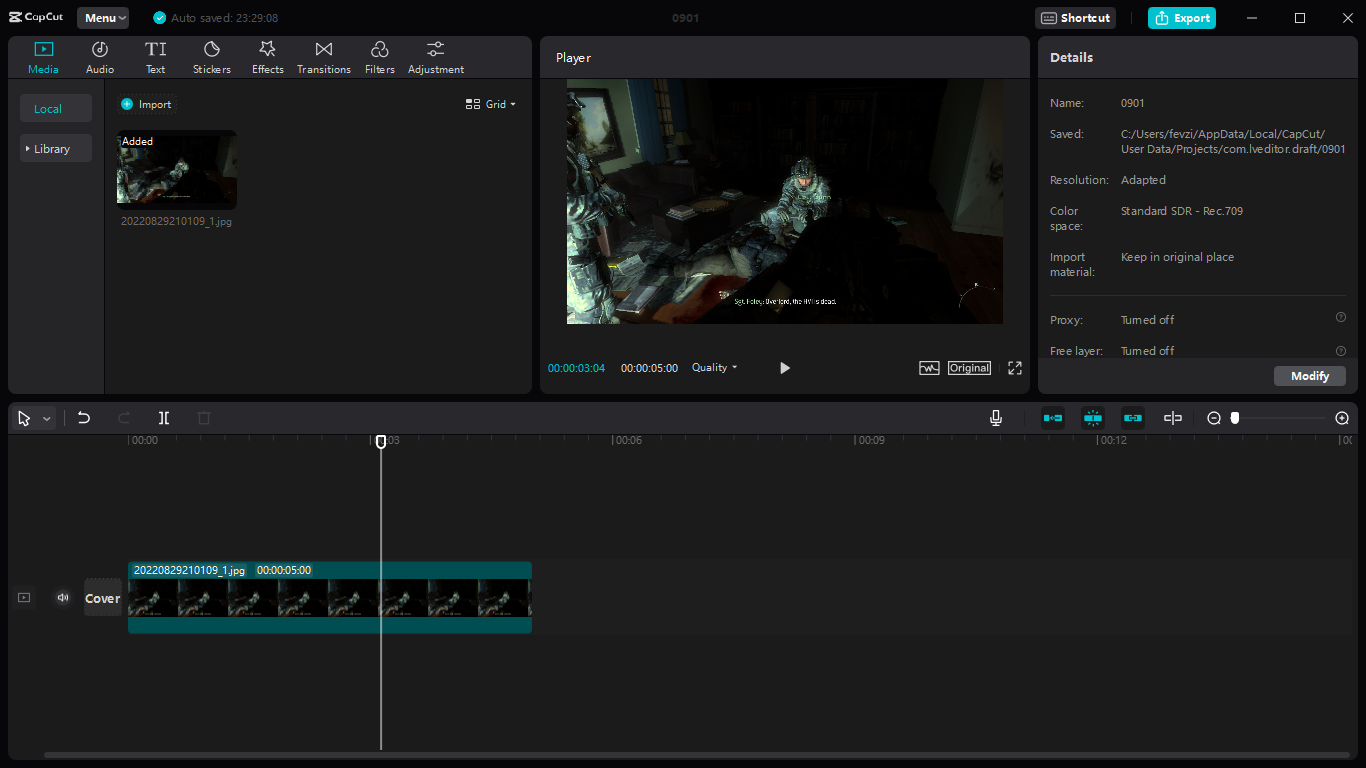The image size is (1366, 768).
Task: Expand the Grid view dropdown
Action: (491, 104)
